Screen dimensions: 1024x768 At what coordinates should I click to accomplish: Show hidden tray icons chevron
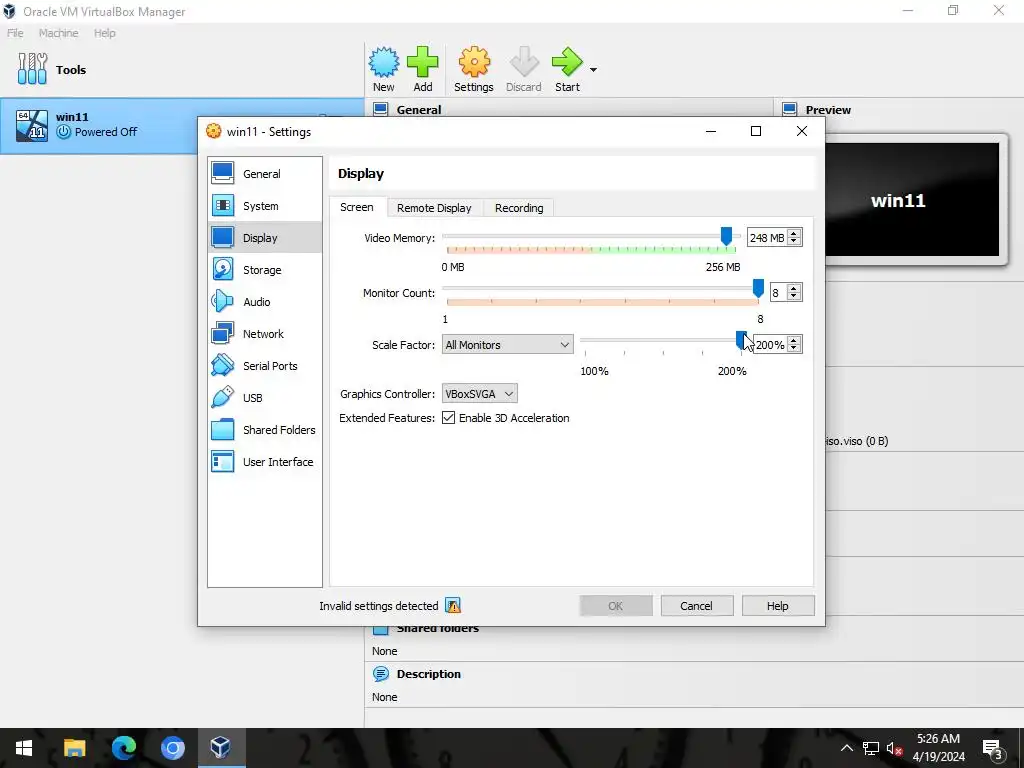pyautogui.click(x=846, y=748)
